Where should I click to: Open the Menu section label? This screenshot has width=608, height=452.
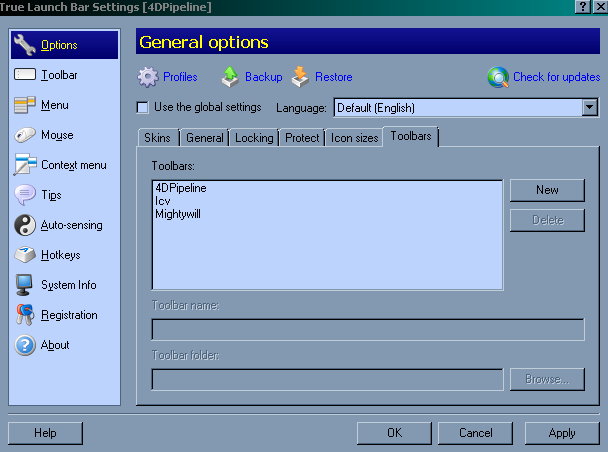[x=55, y=105]
